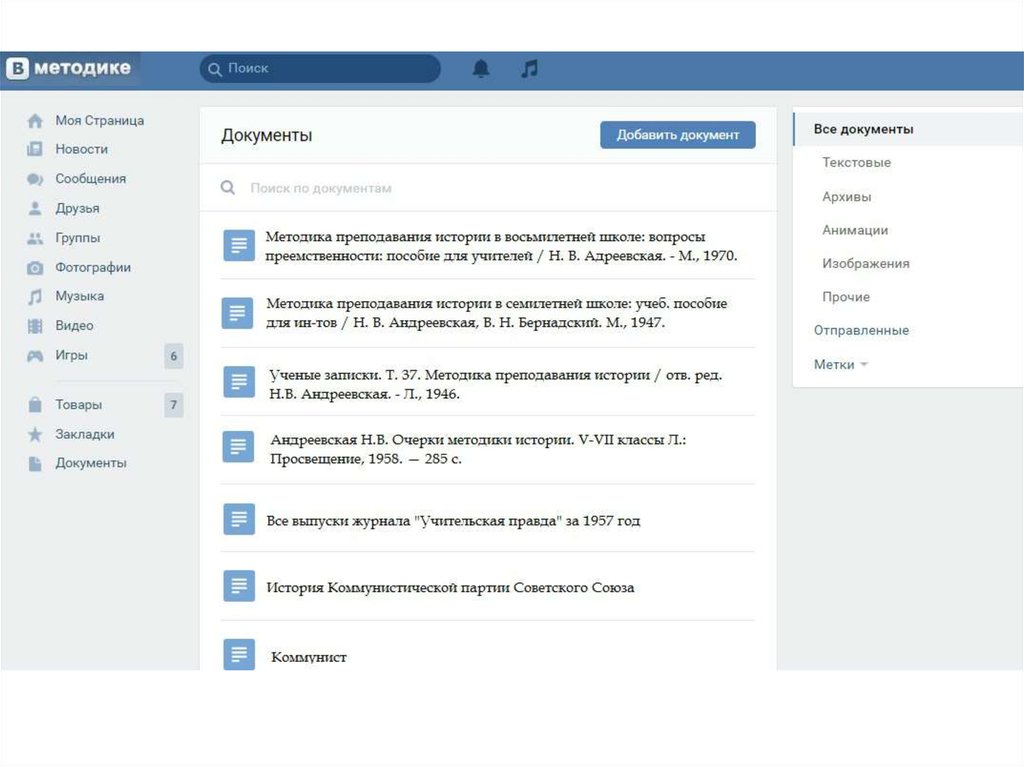Click document icon for Очерки методики истории

238,446
